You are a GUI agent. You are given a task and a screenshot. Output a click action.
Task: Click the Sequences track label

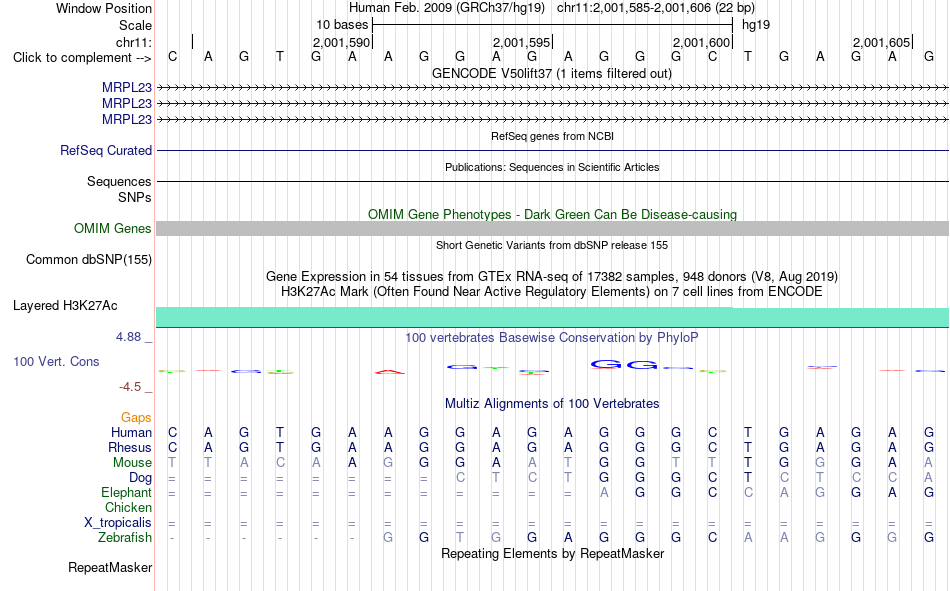(119, 181)
